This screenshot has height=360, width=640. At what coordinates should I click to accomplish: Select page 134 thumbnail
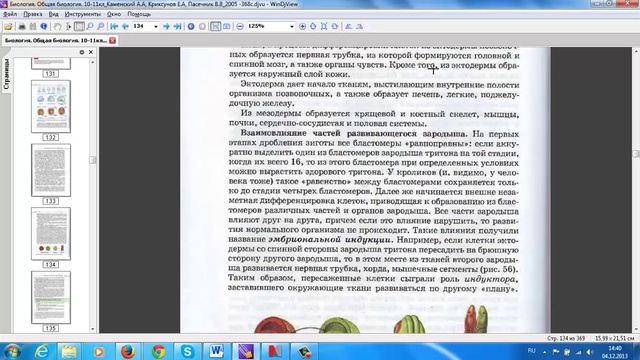tap(51, 234)
